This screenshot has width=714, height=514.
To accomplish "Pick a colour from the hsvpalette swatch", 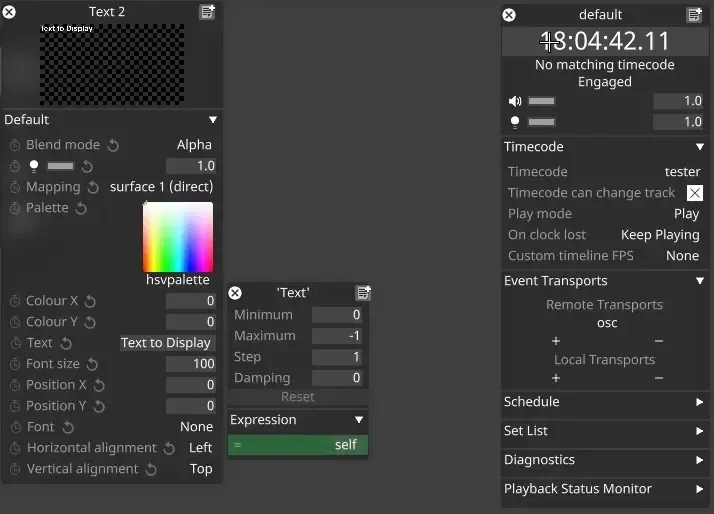I will point(178,237).
